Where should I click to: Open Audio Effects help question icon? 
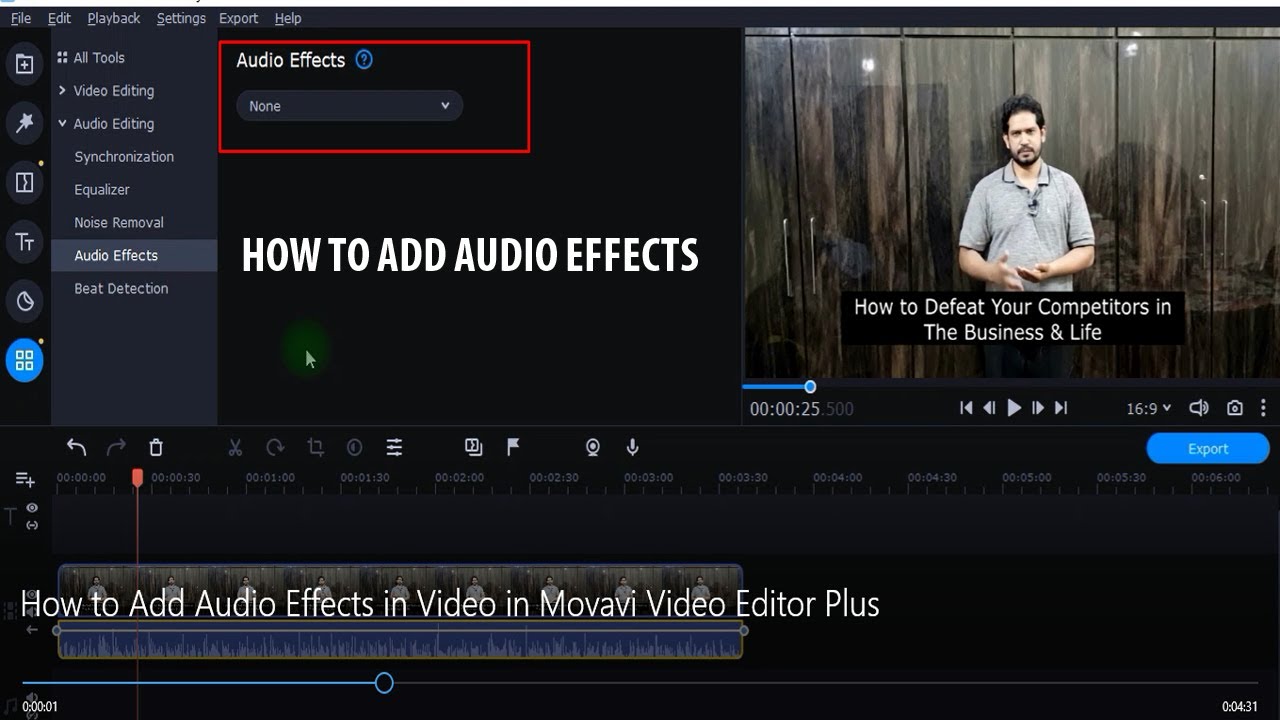[x=364, y=59]
